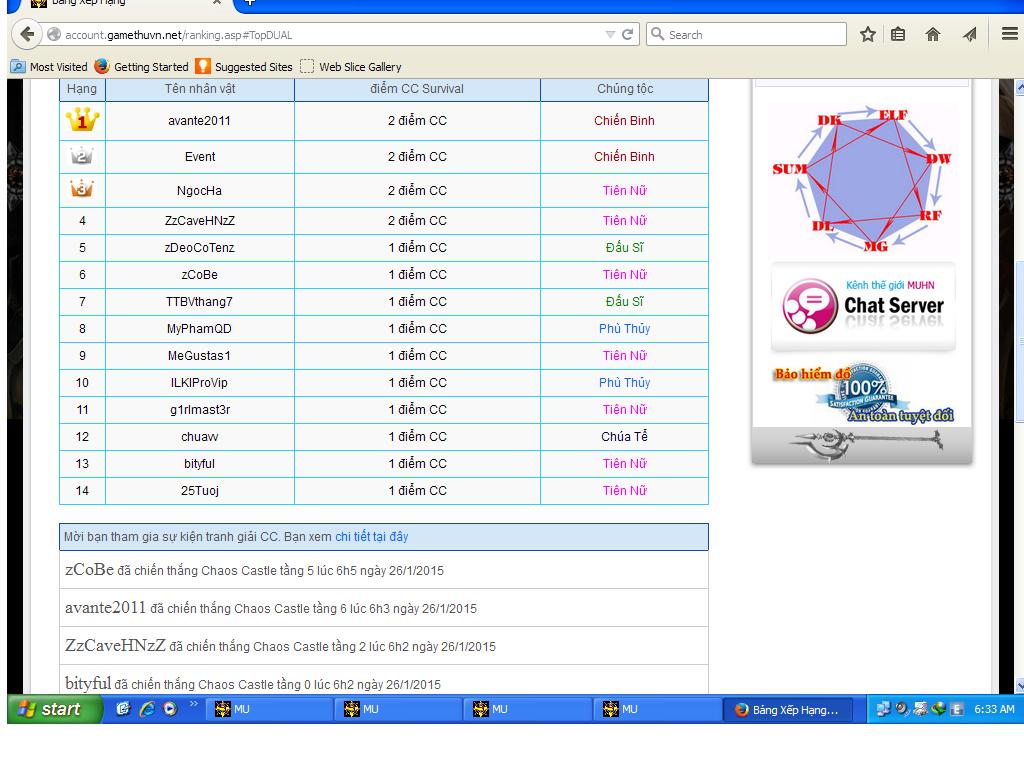This screenshot has width=1024, height=768.
Task: Launch Internet Explorer from Quick Launch
Action: click(147, 709)
